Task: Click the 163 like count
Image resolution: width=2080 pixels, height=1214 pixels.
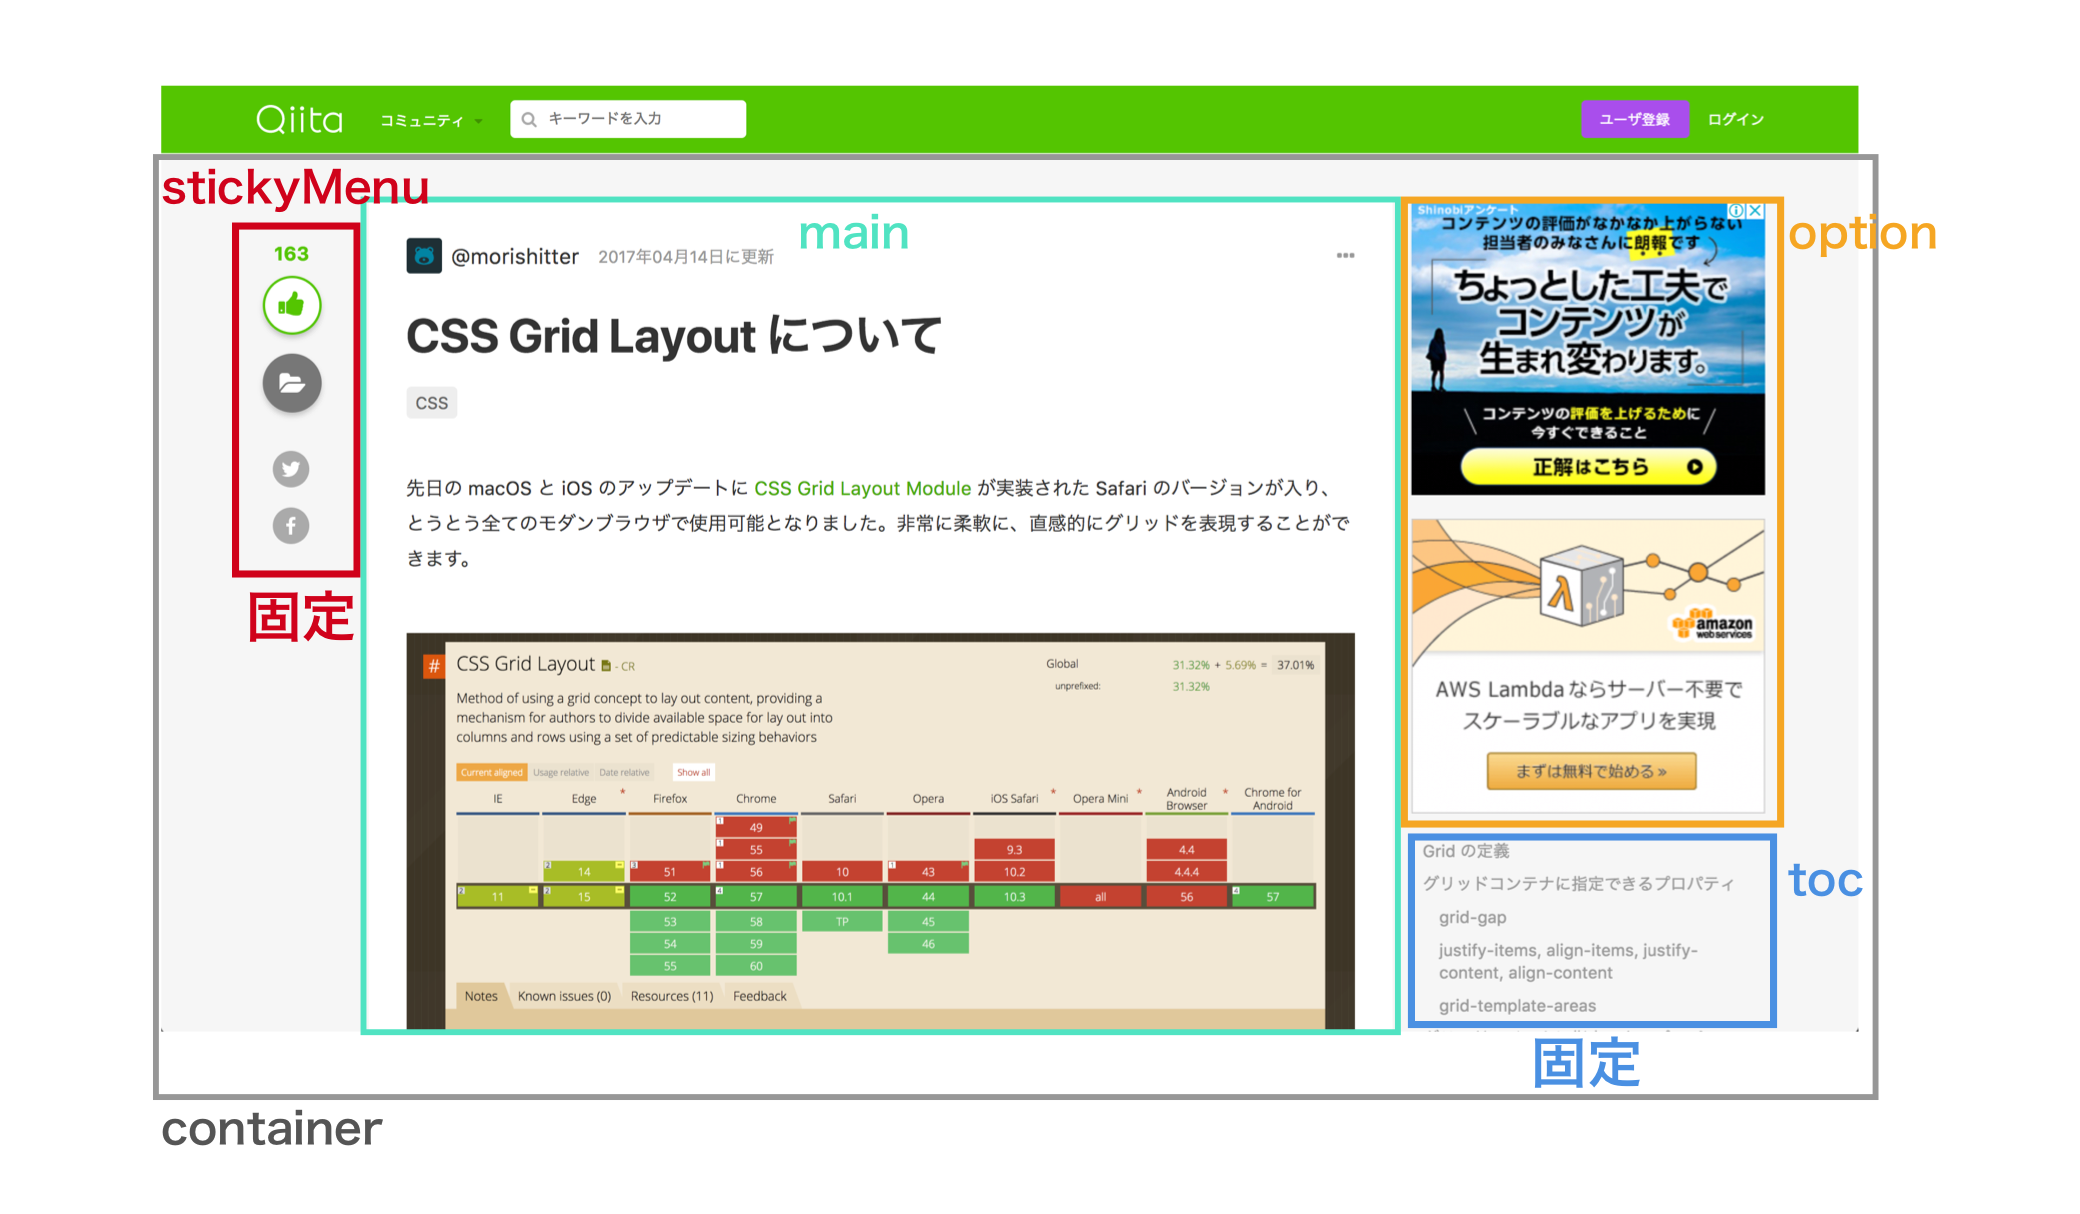Action: click(291, 254)
